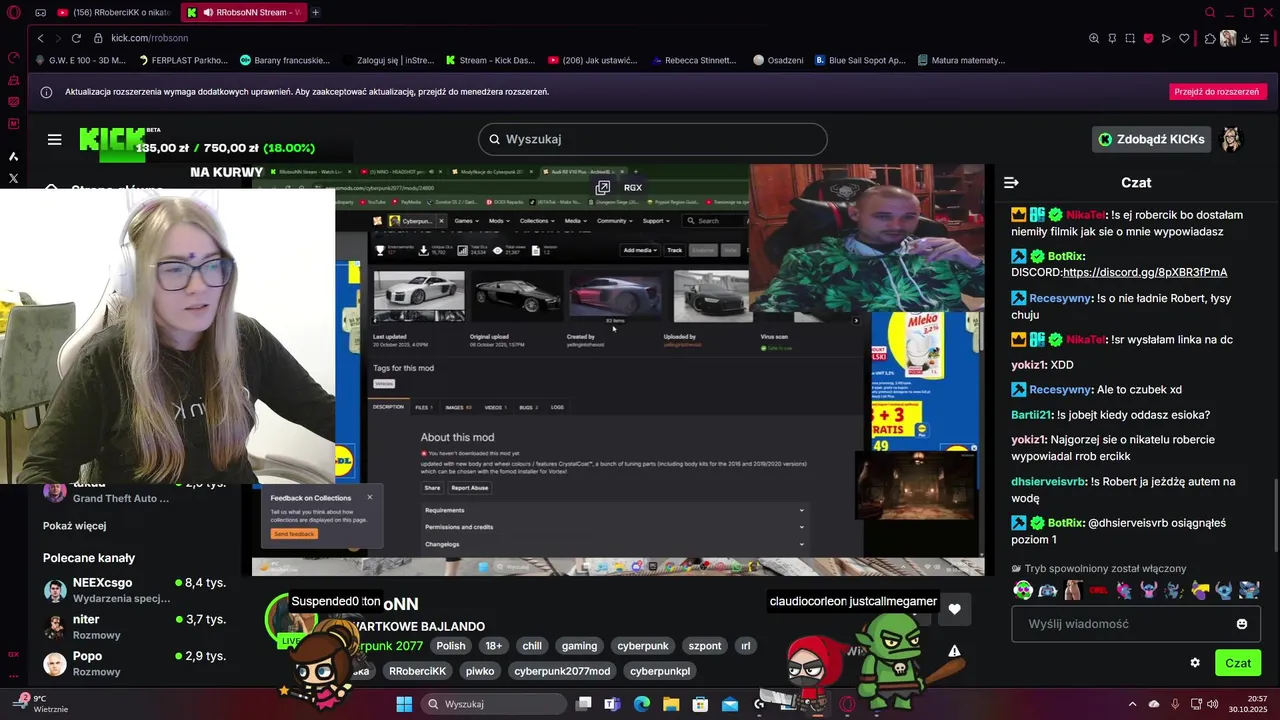Viewport: 1280px width, 720px height.
Task: Open Microsoft Edge from the taskbar
Action: click(x=641, y=704)
